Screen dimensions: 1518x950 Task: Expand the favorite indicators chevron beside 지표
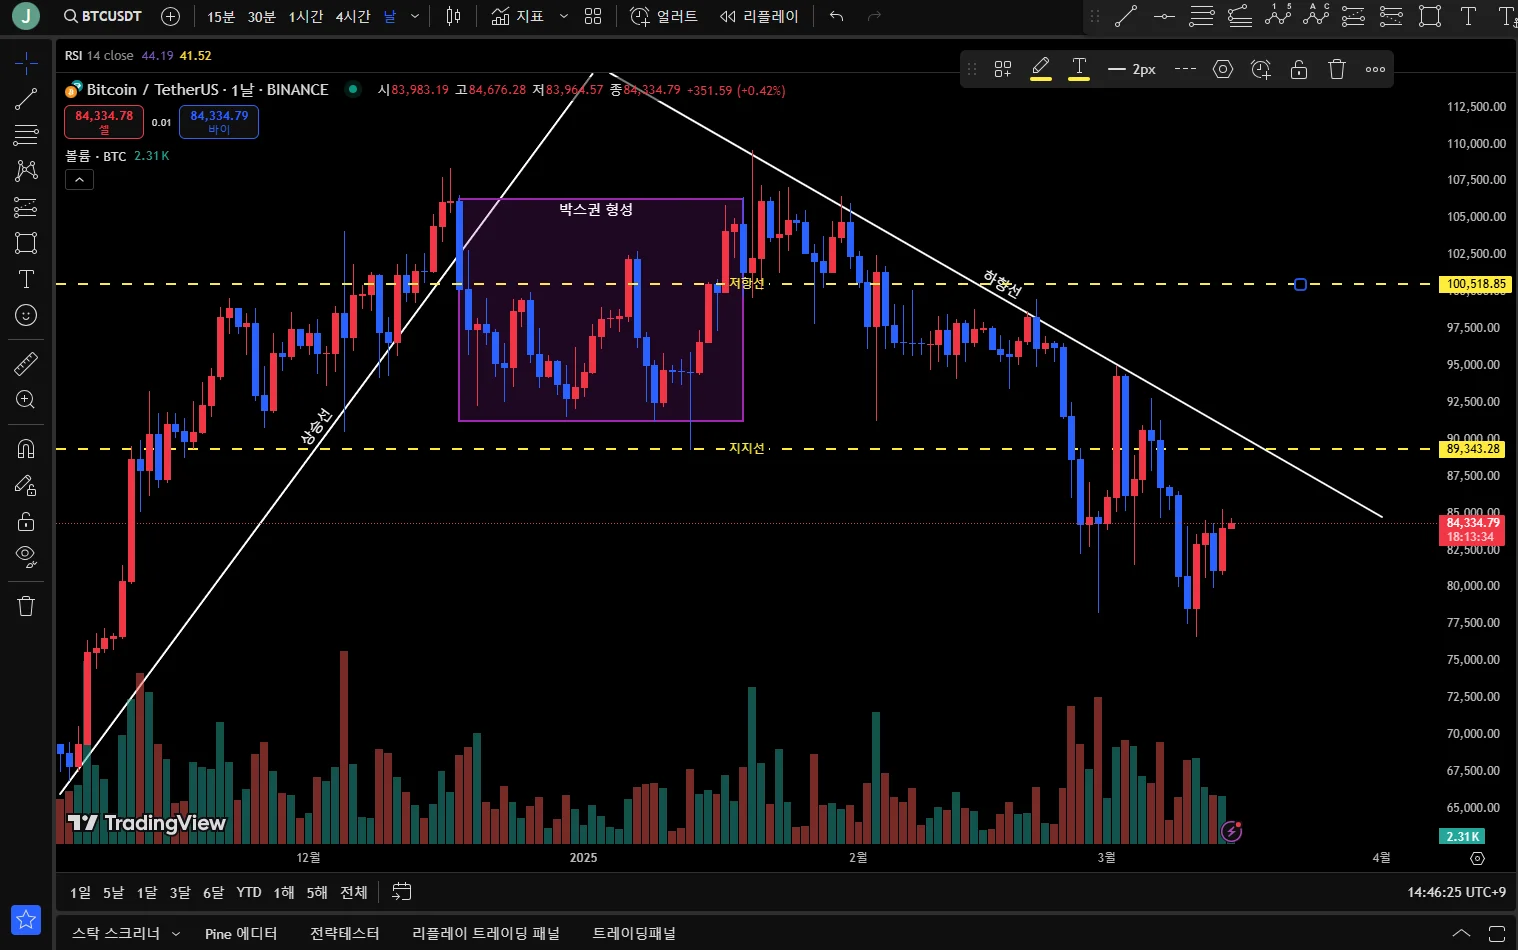pyautogui.click(x=564, y=16)
